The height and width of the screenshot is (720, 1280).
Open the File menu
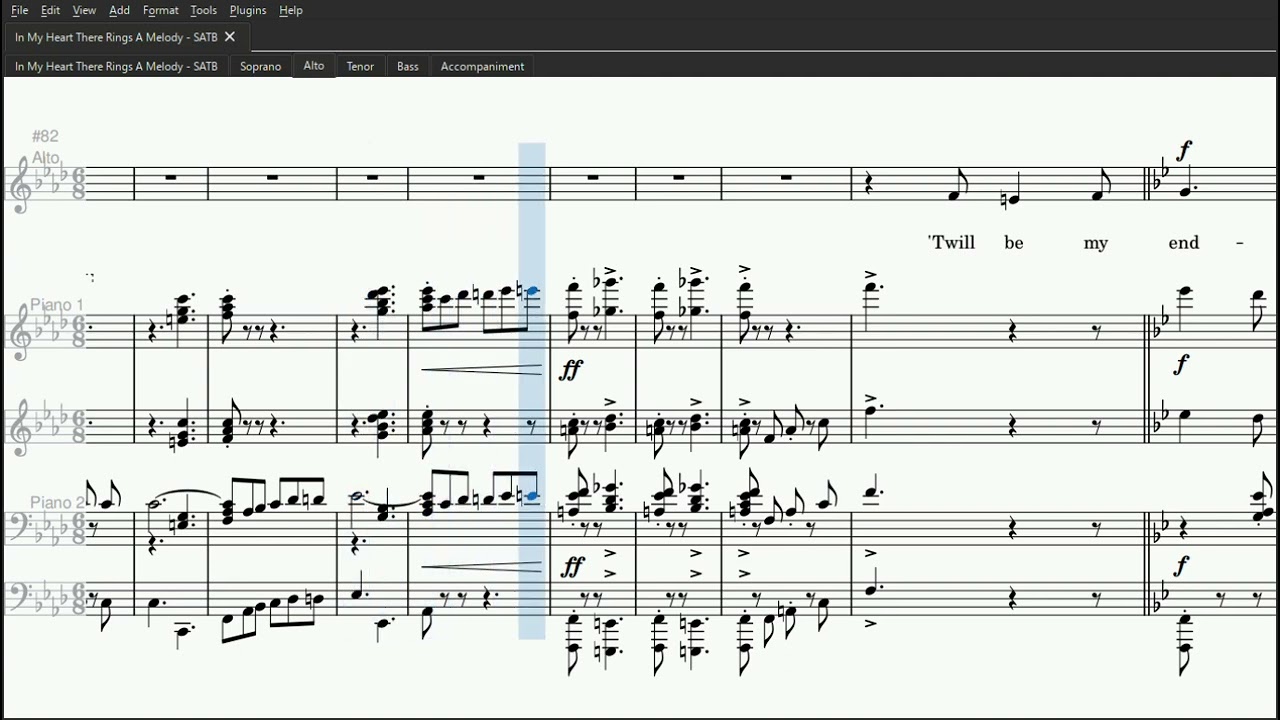[19, 10]
